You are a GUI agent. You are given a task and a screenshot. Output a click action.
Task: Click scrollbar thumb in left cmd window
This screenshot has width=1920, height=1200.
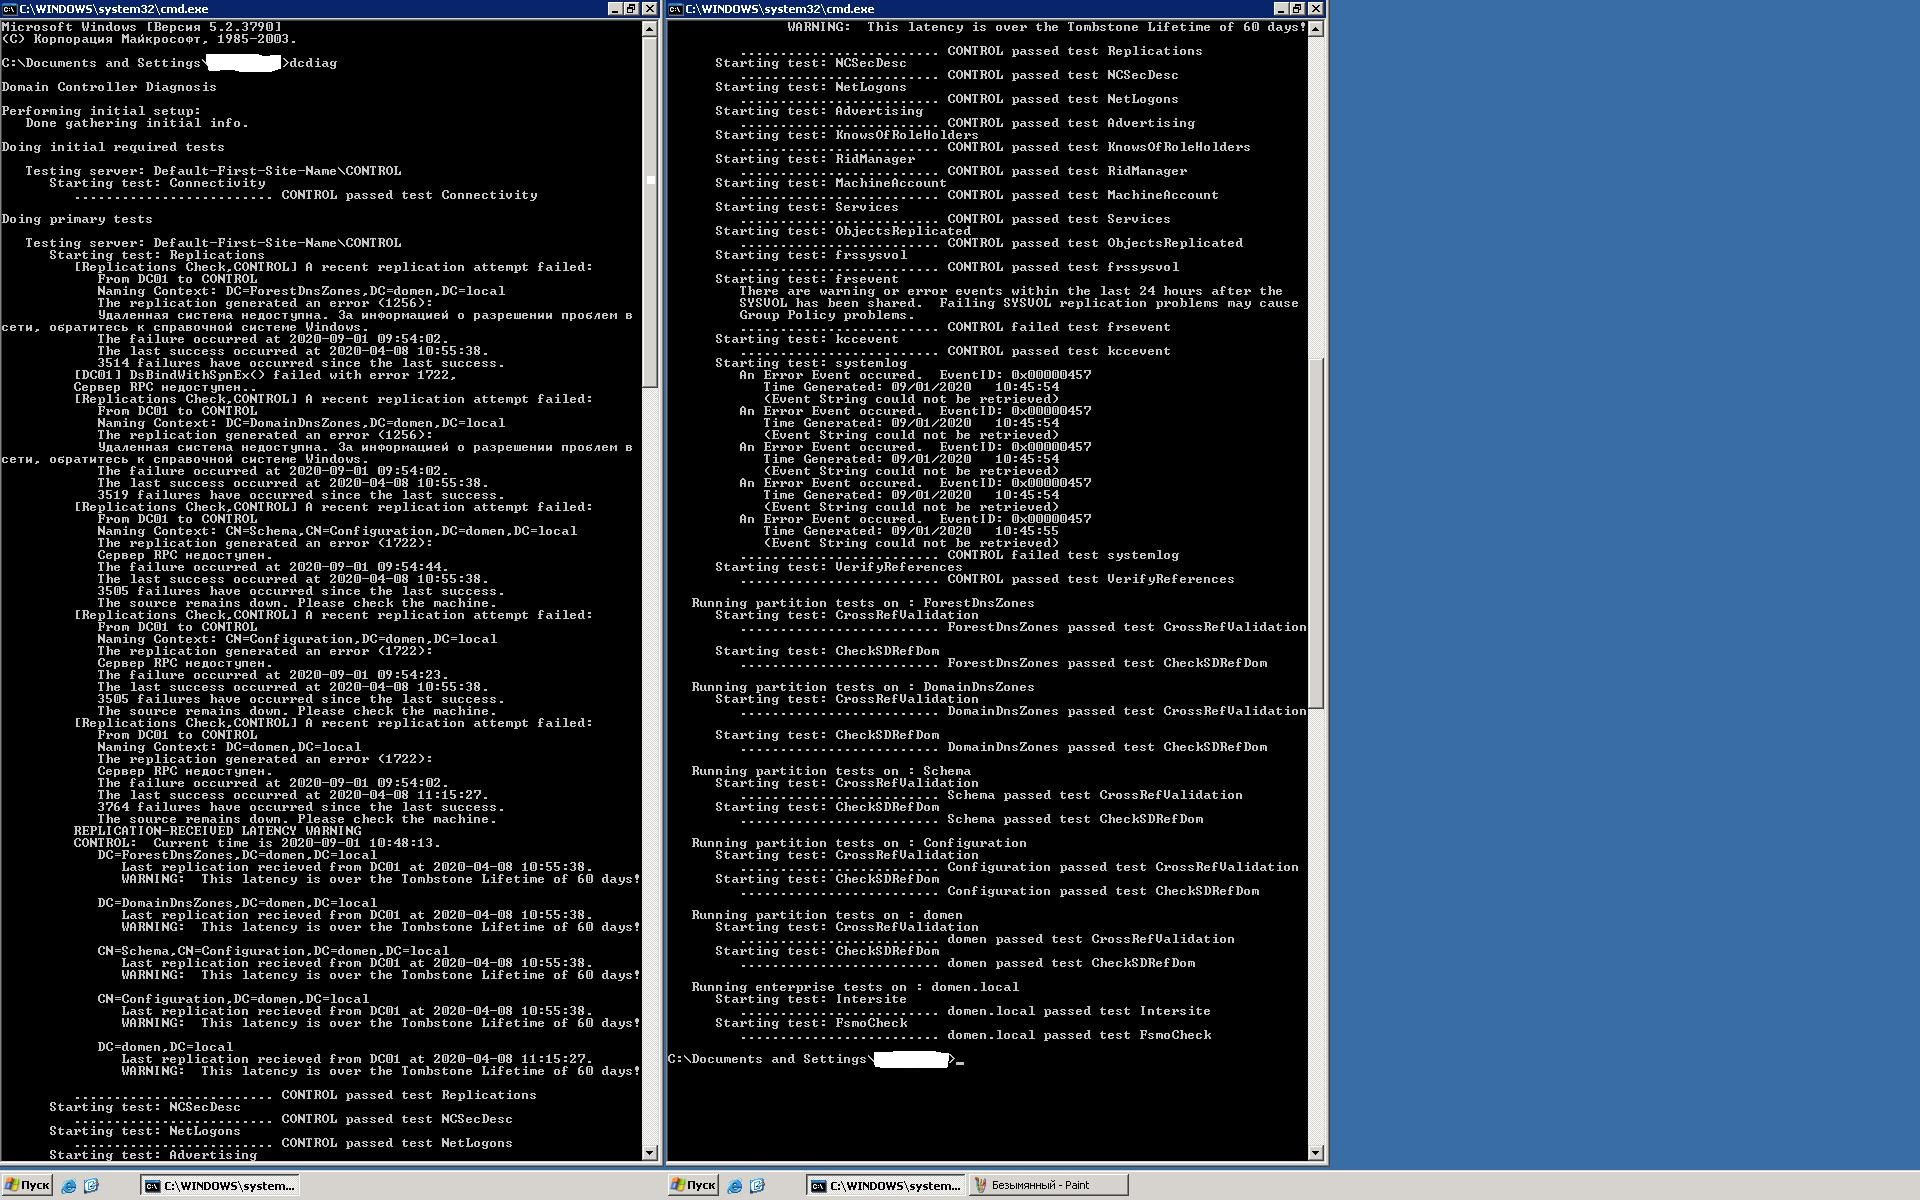click(650, 212)
